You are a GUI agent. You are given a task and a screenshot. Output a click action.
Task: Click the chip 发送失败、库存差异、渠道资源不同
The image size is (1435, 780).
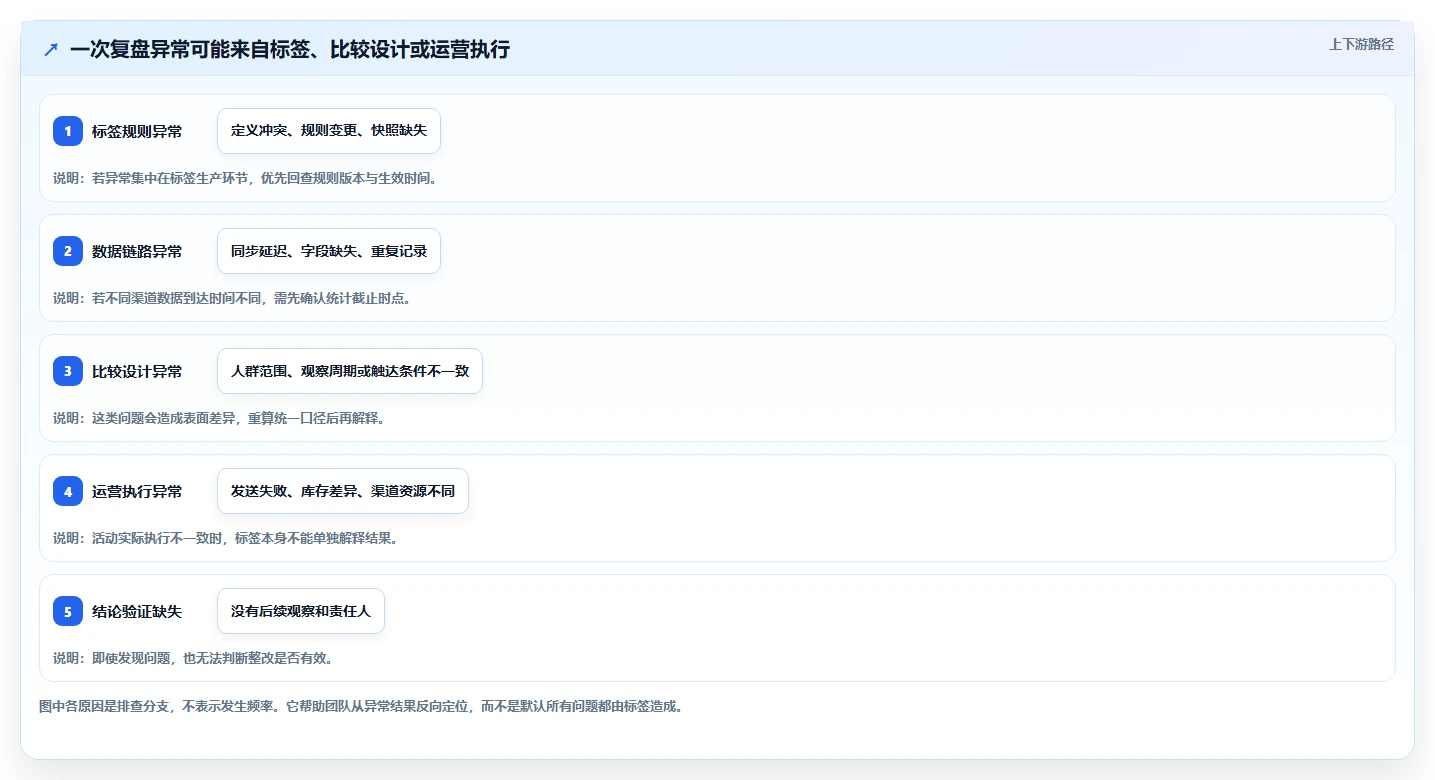click(343, 491)
